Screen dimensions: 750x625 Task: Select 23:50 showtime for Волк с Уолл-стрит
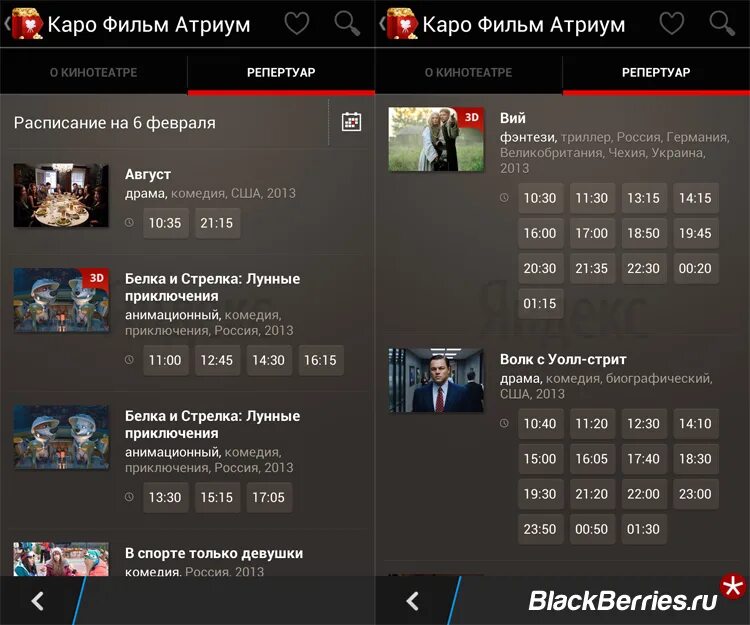tap(540, 529)
